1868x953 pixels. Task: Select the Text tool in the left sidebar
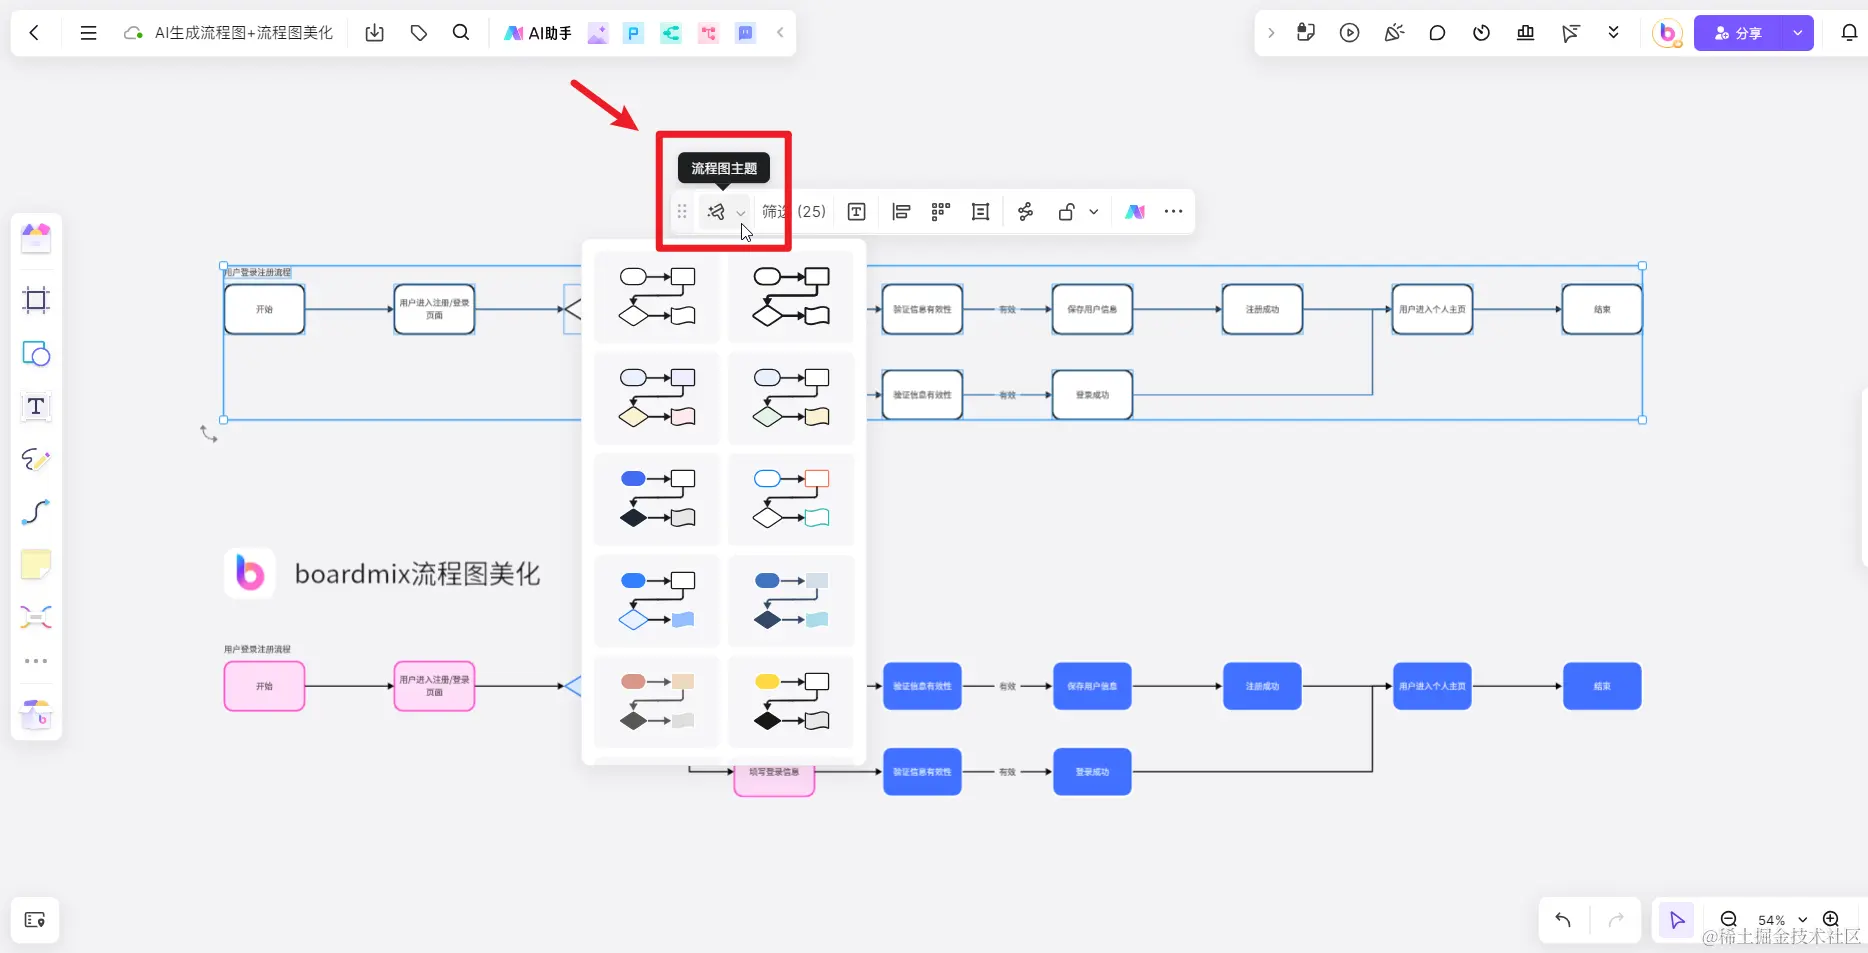pos(36,407)
